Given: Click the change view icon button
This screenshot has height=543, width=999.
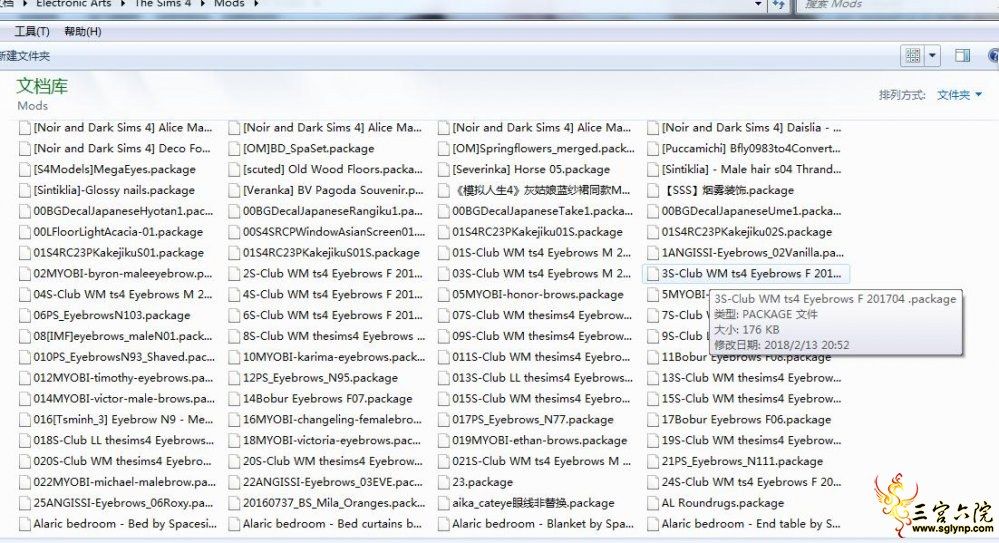Looking at the screenshot, I should point(912,56).
